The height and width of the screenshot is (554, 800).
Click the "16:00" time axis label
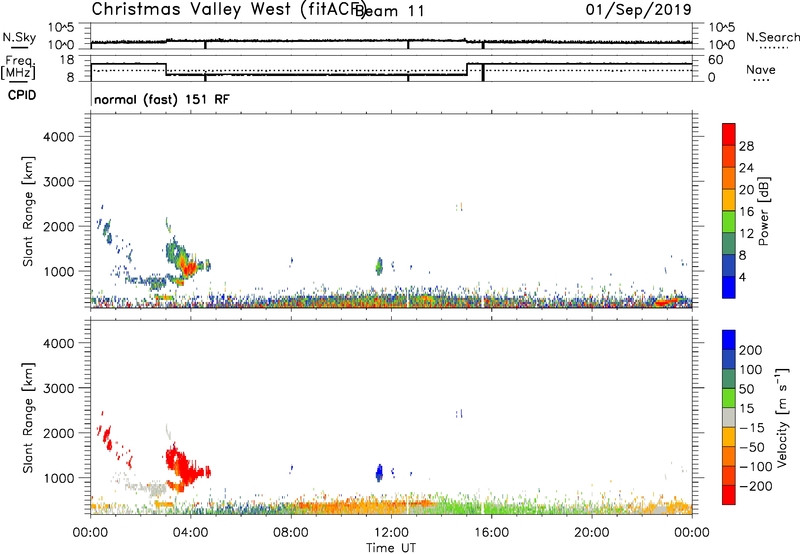491,533
